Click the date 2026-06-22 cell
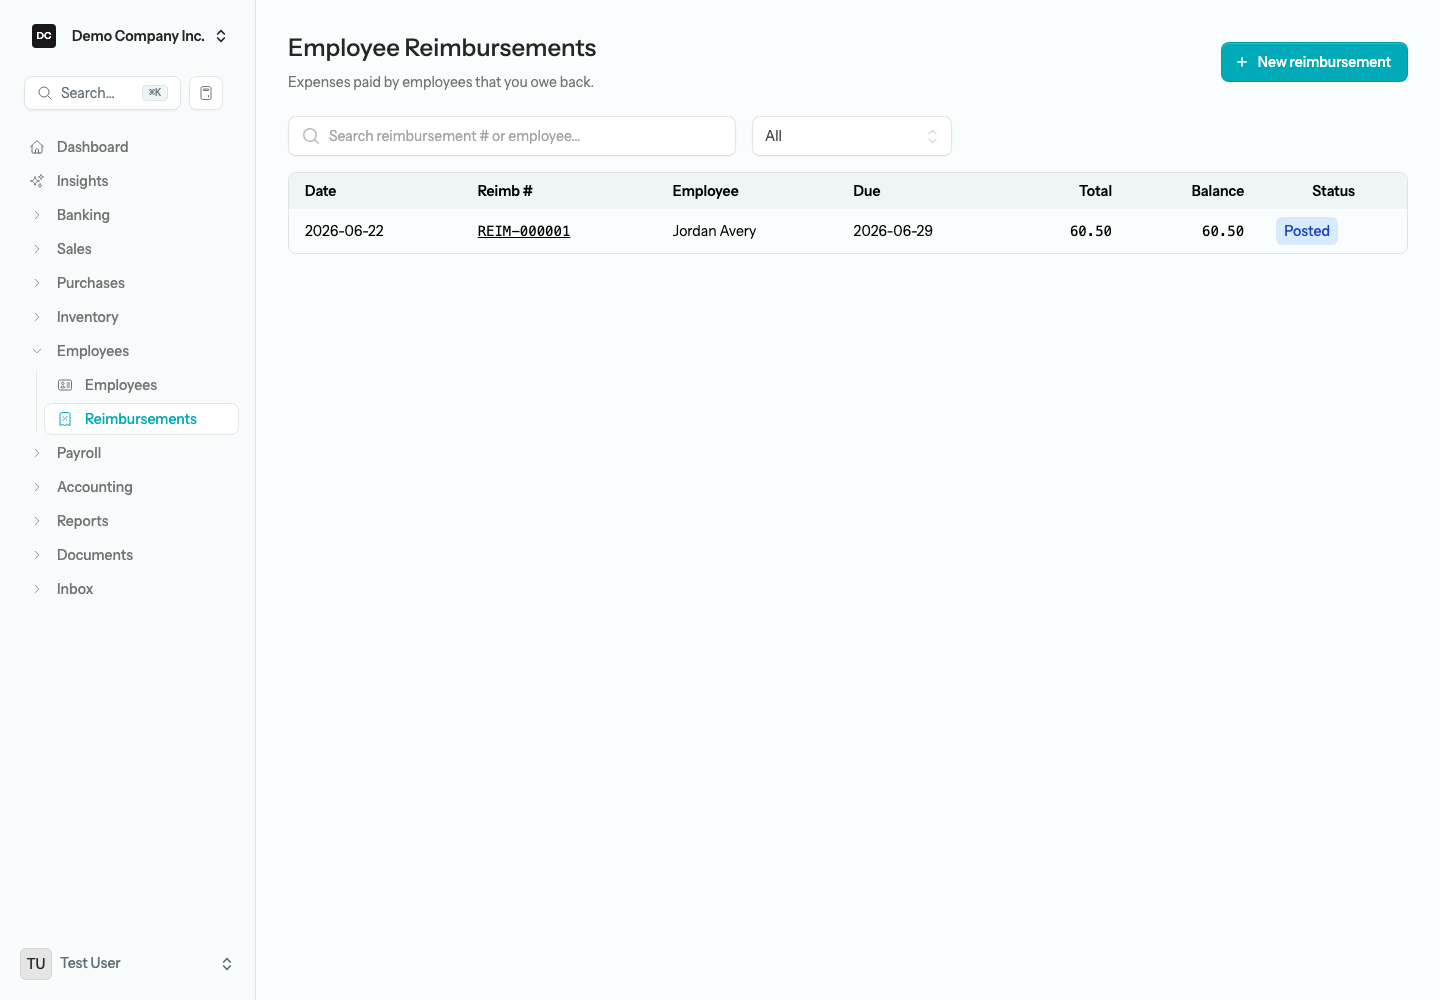Image resolution: width=1440 pixels, height=1000 pixels. click(344, 231)
